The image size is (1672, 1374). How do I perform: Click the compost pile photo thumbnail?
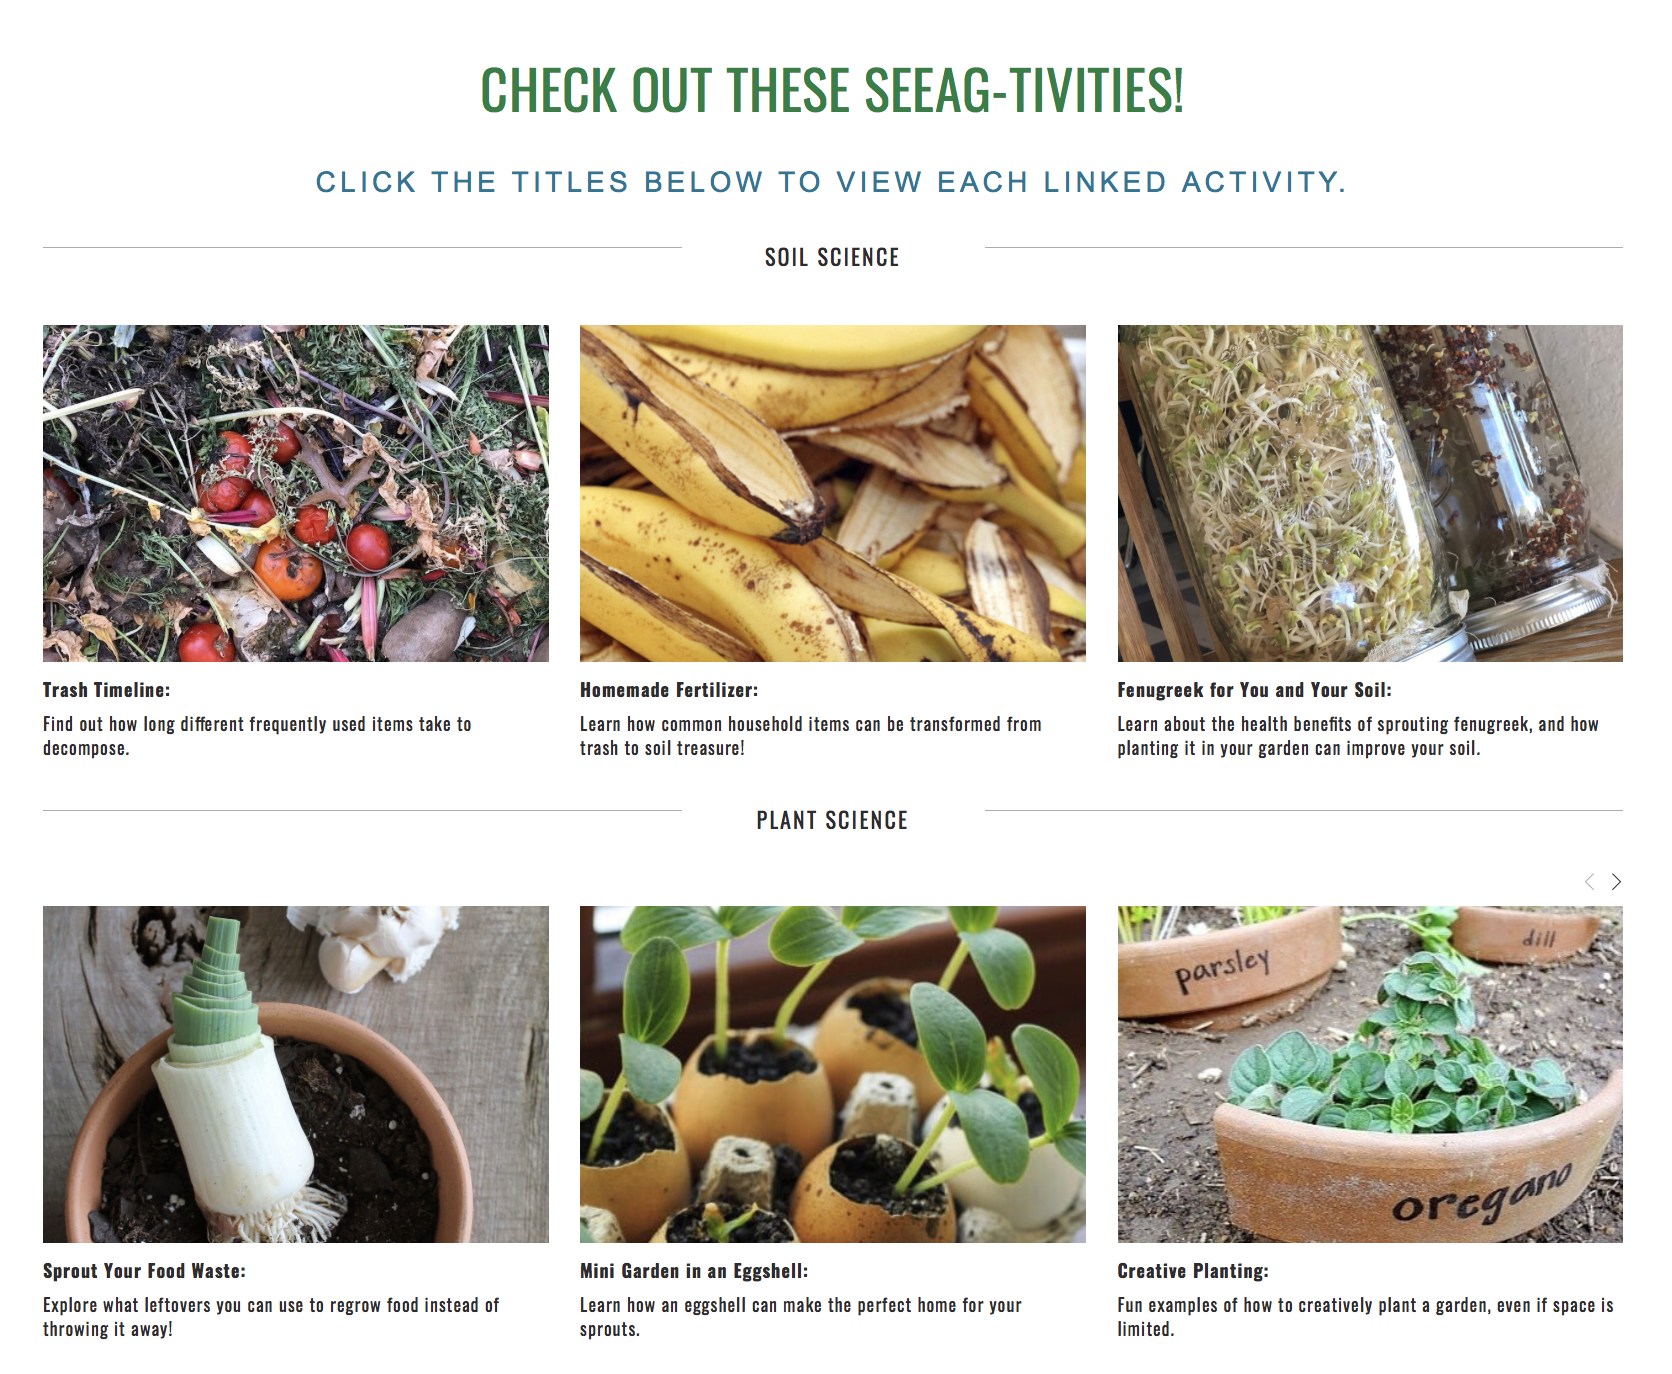296,493
